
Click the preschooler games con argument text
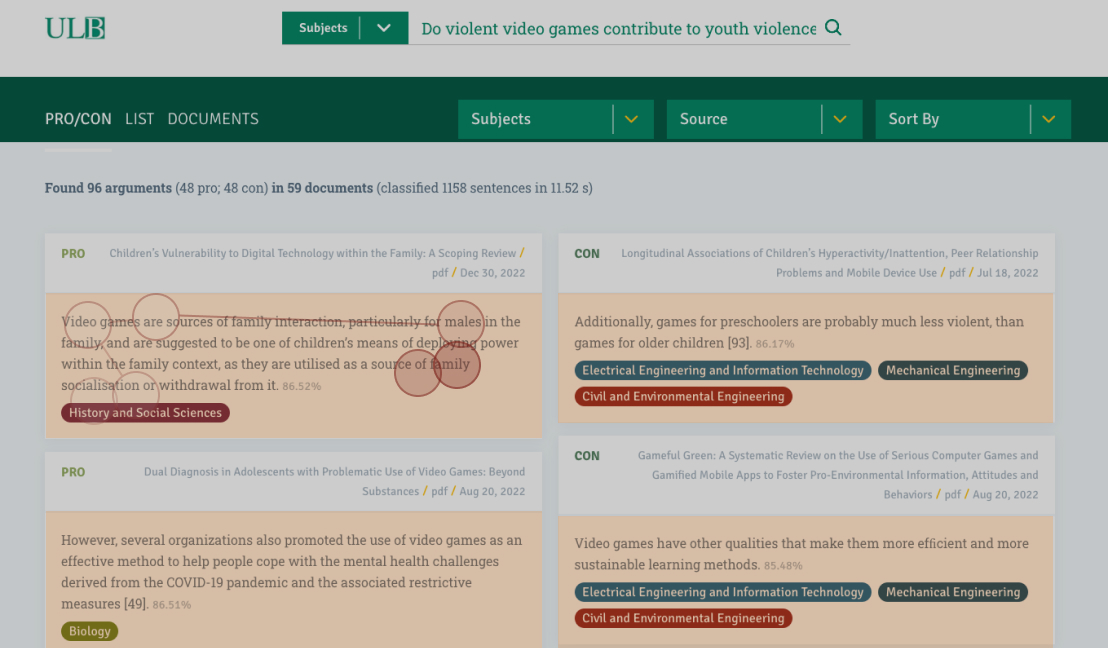click(798, 332)
